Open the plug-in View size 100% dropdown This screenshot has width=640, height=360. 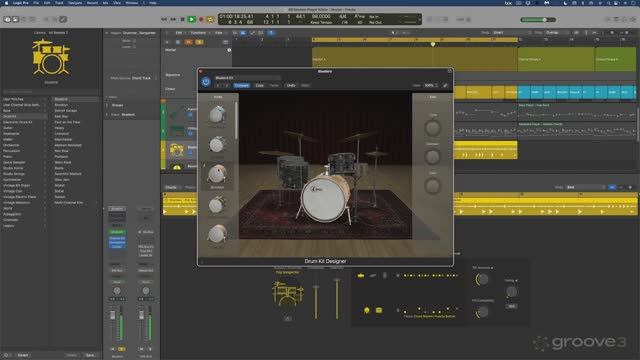[430, 86]
